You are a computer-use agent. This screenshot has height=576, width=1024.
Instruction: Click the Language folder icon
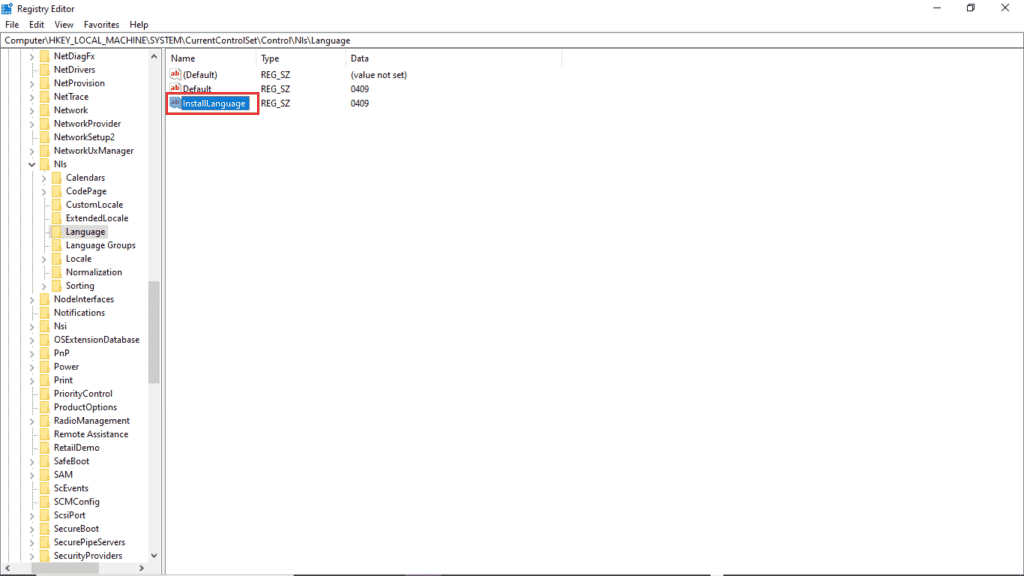pyautogui.click(x=57, y=232)
